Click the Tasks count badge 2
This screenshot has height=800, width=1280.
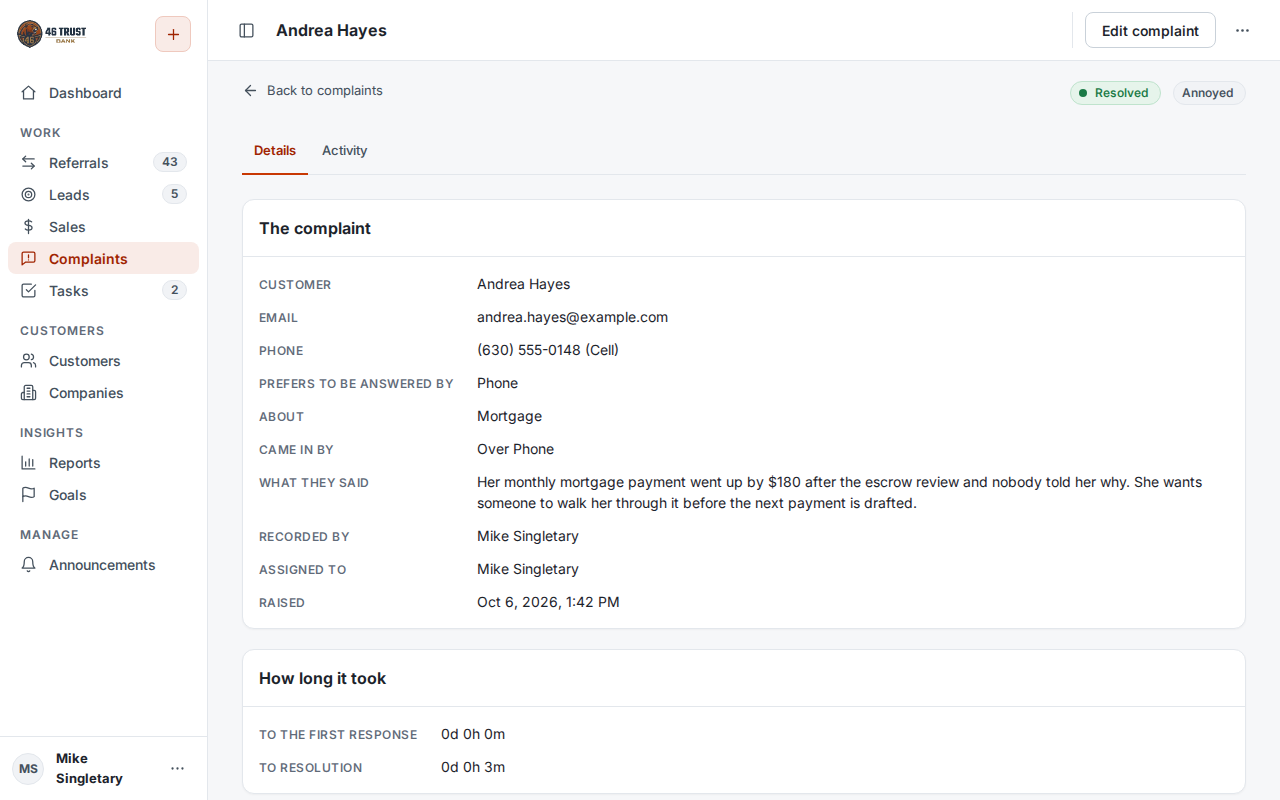[x=174, y=290]
